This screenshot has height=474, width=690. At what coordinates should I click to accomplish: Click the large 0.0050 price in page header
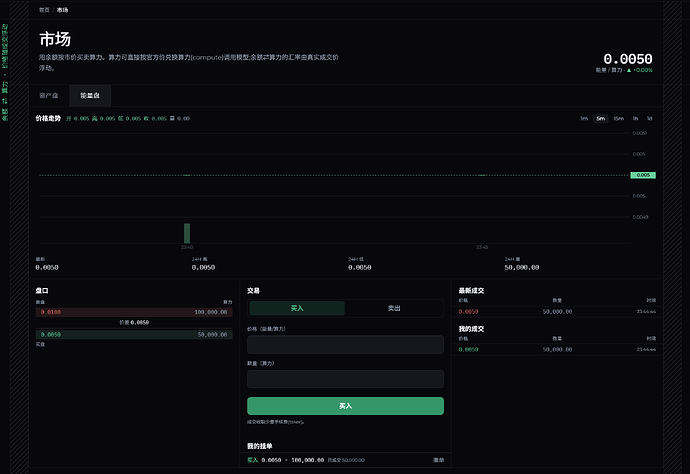tap(628, 59)
